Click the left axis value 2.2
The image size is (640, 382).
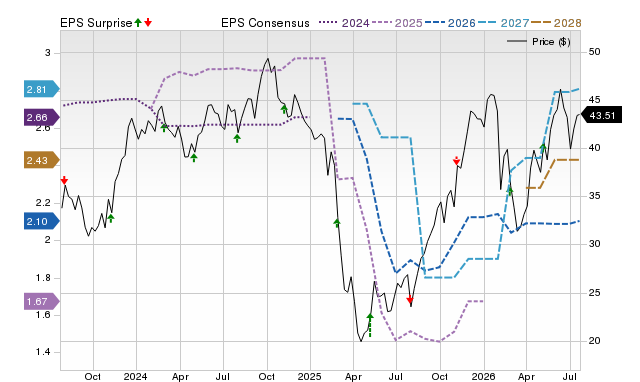pyautogui.click(x=42, y=202)
